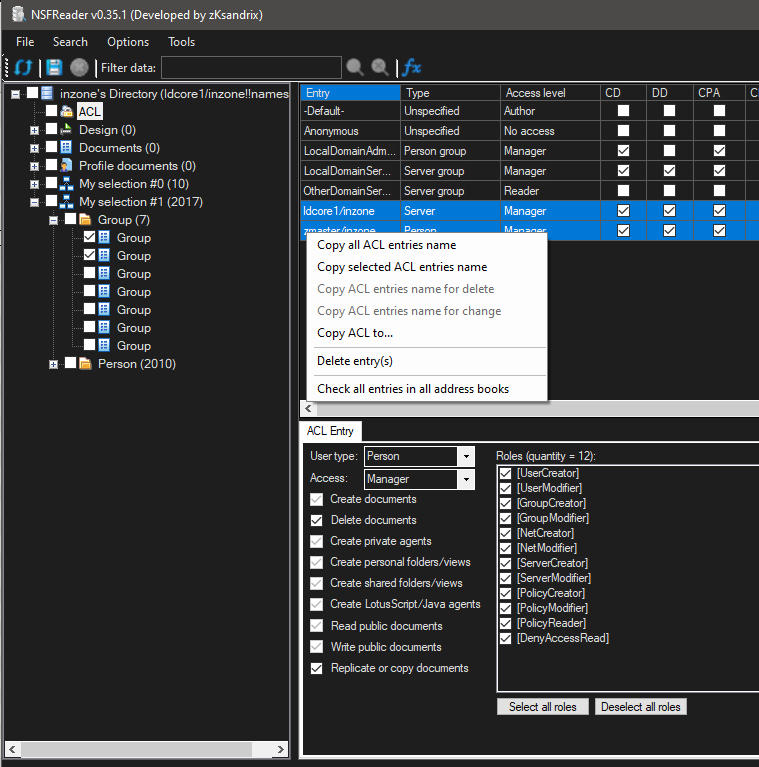This screenshot has height=767, width=759.
Task: Click the Design node's ruler icon
Action: click(x=67, y=130)
